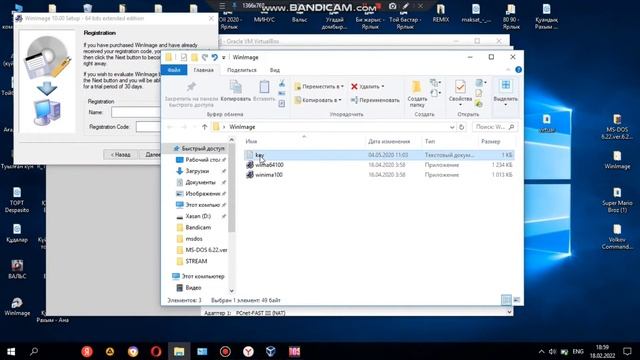Click the up arrow navigation icon
The height and width of the screenshot is (360, 640).
tap(204, 127)
